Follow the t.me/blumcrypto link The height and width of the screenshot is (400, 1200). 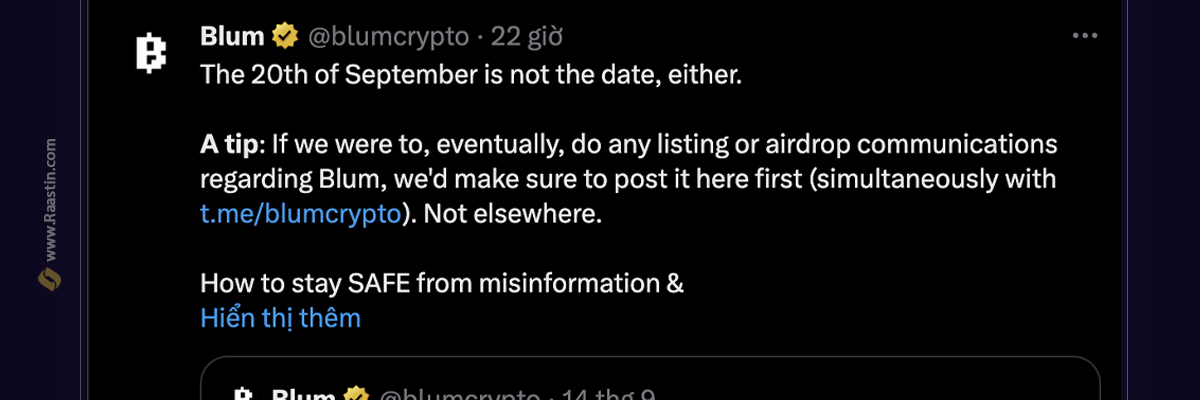300,215
